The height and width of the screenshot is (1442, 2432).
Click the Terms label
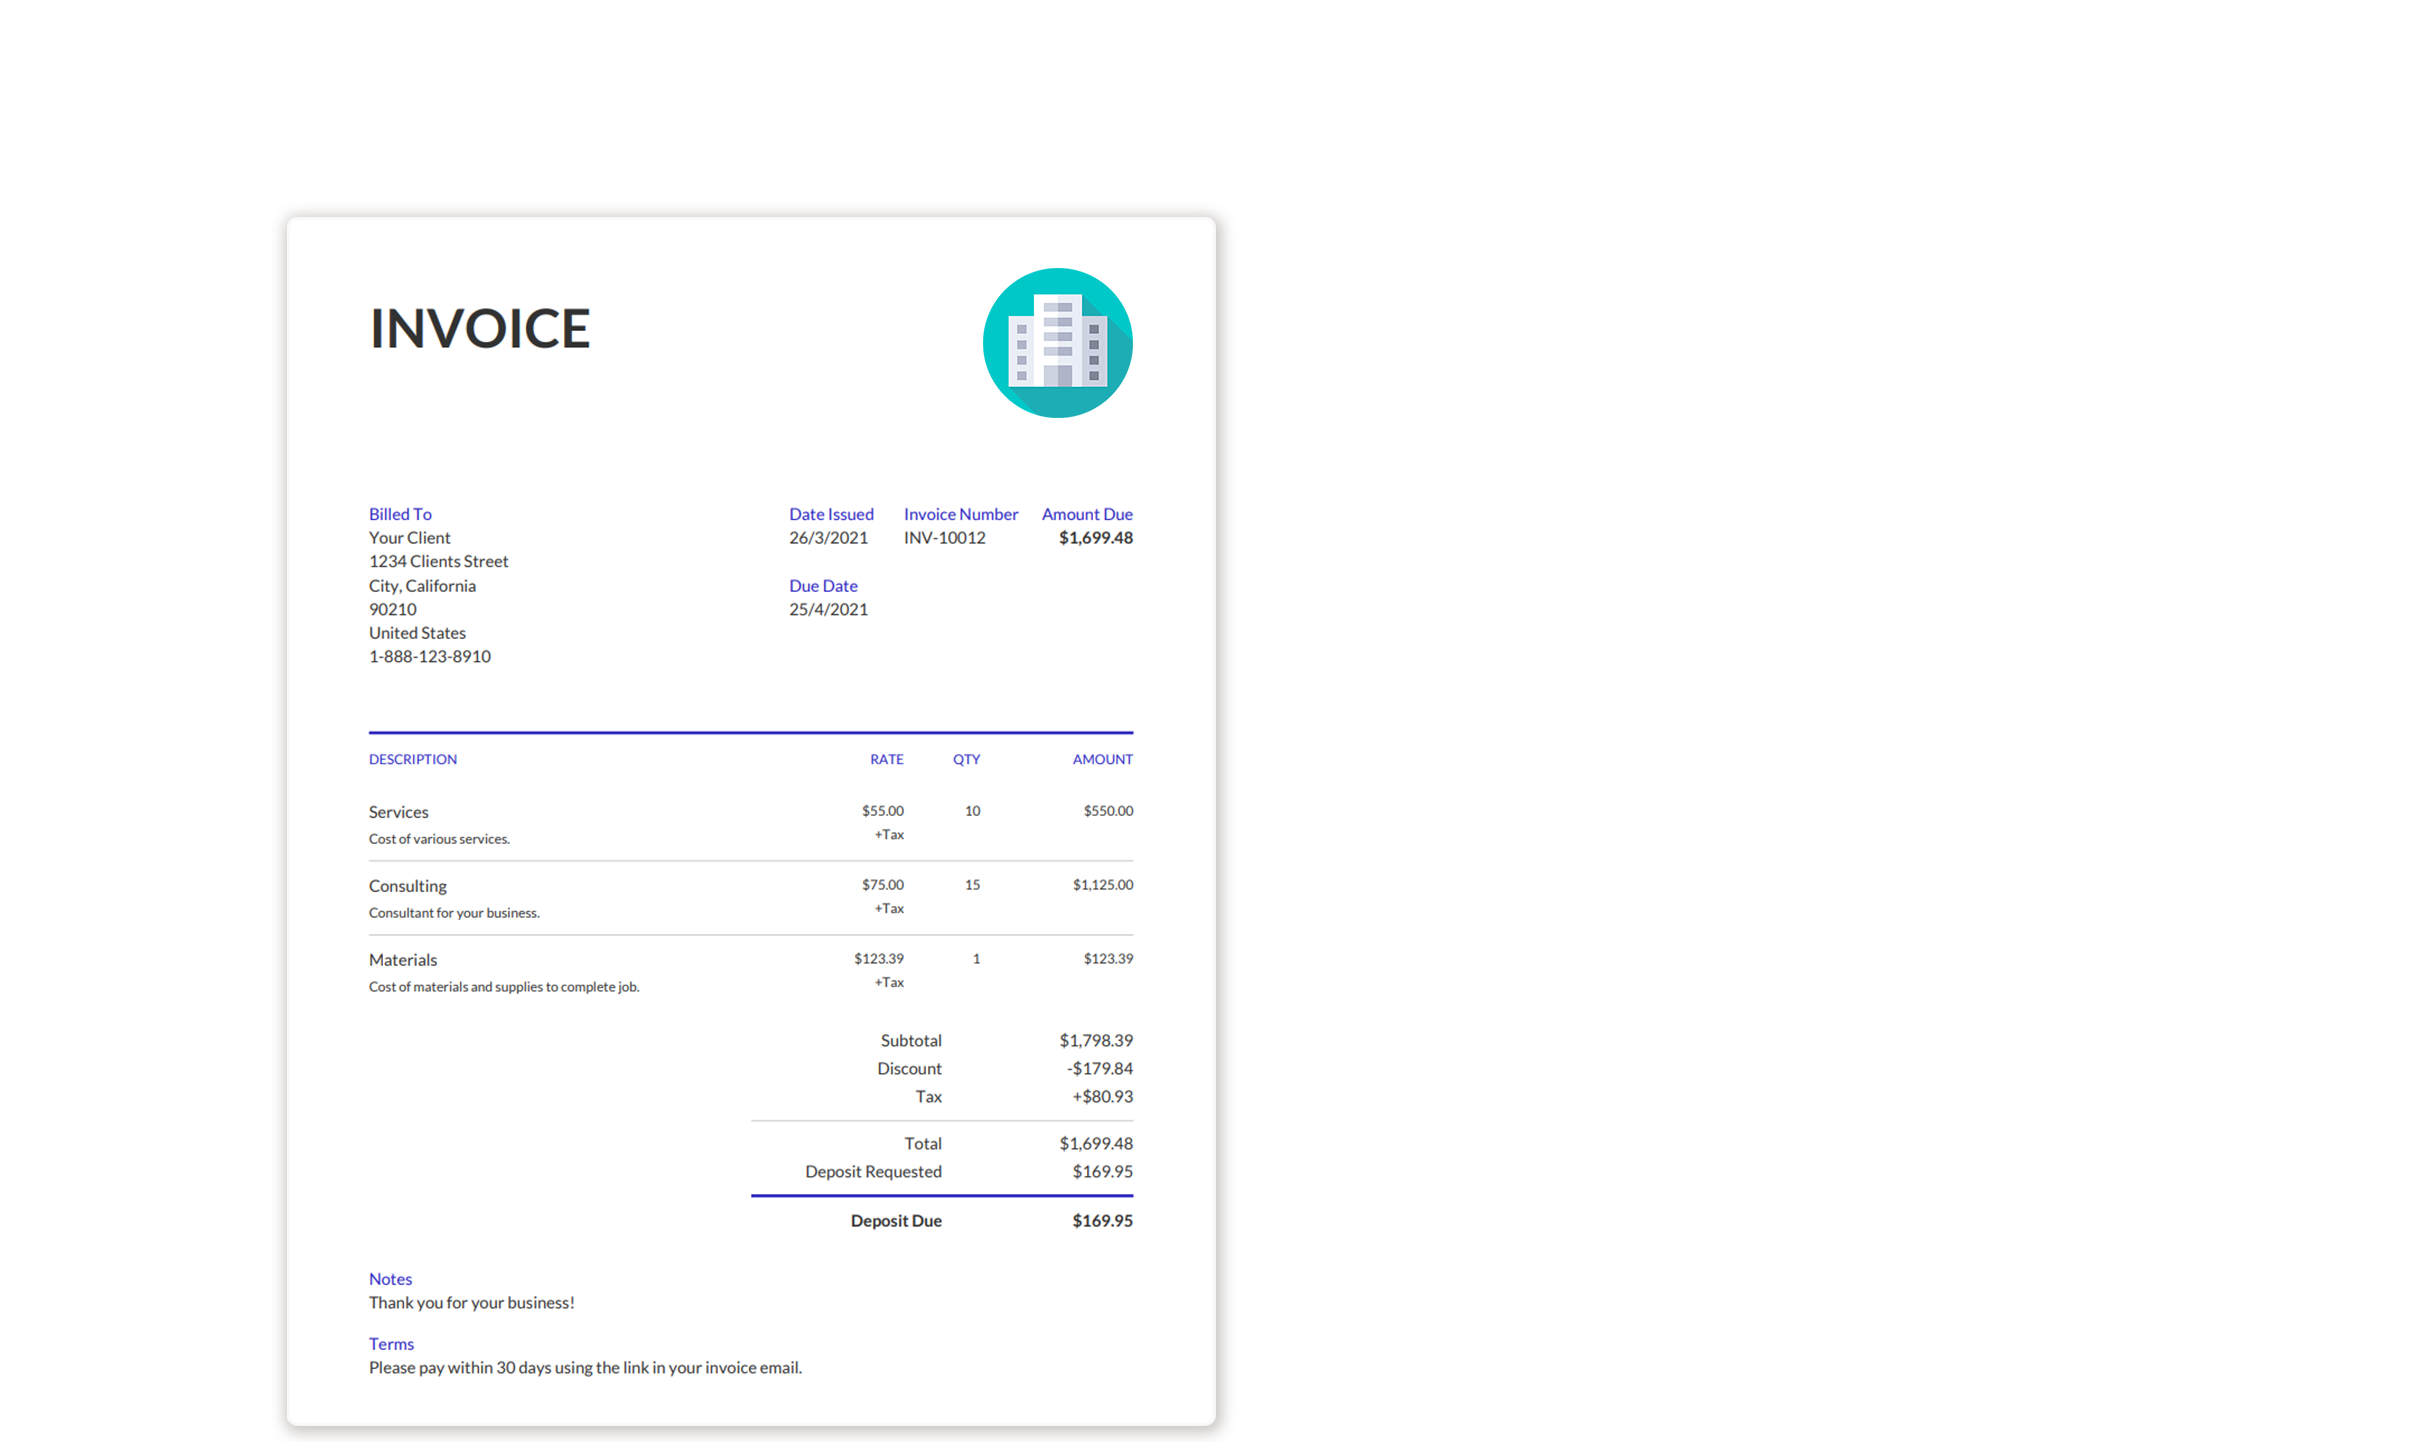point(391,1344)
